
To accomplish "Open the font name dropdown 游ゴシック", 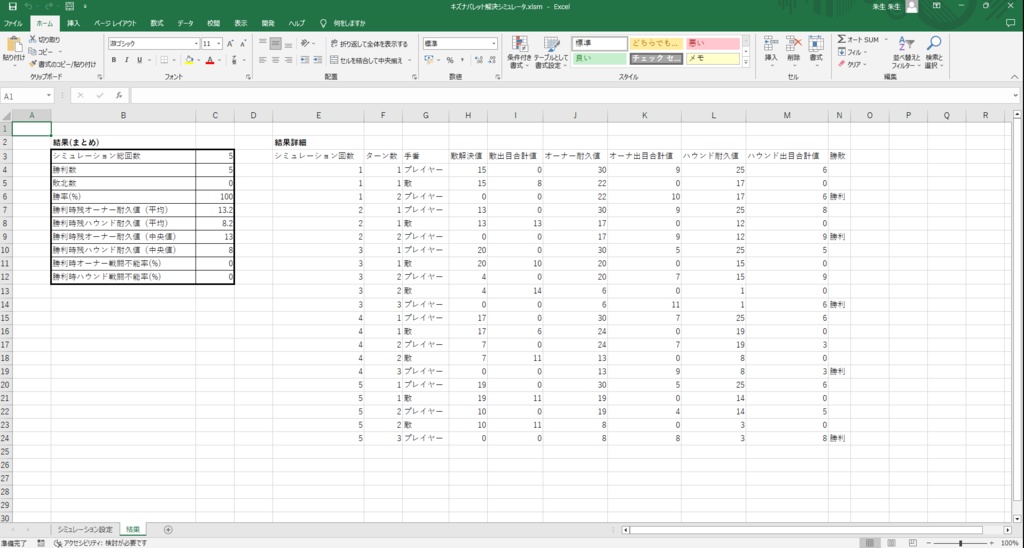I will [x=197, y=44].
